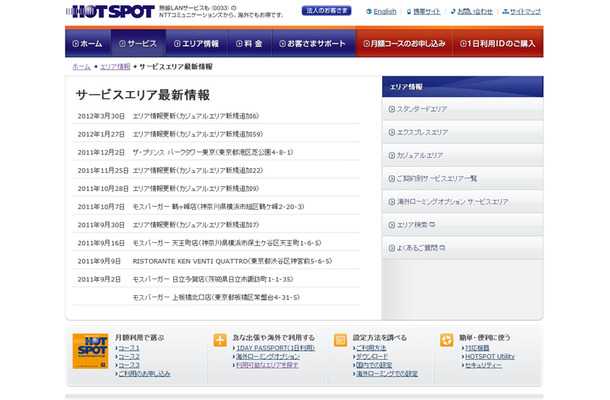Click モスバーガー 鶴ヶ峰店 entry

[x=219, y=207]
